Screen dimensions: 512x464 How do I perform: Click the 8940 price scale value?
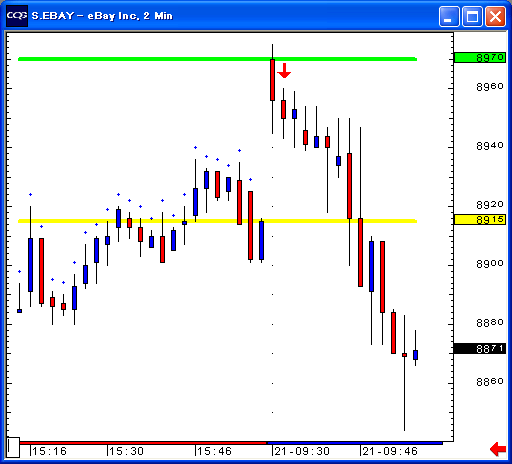coord(490,146)
